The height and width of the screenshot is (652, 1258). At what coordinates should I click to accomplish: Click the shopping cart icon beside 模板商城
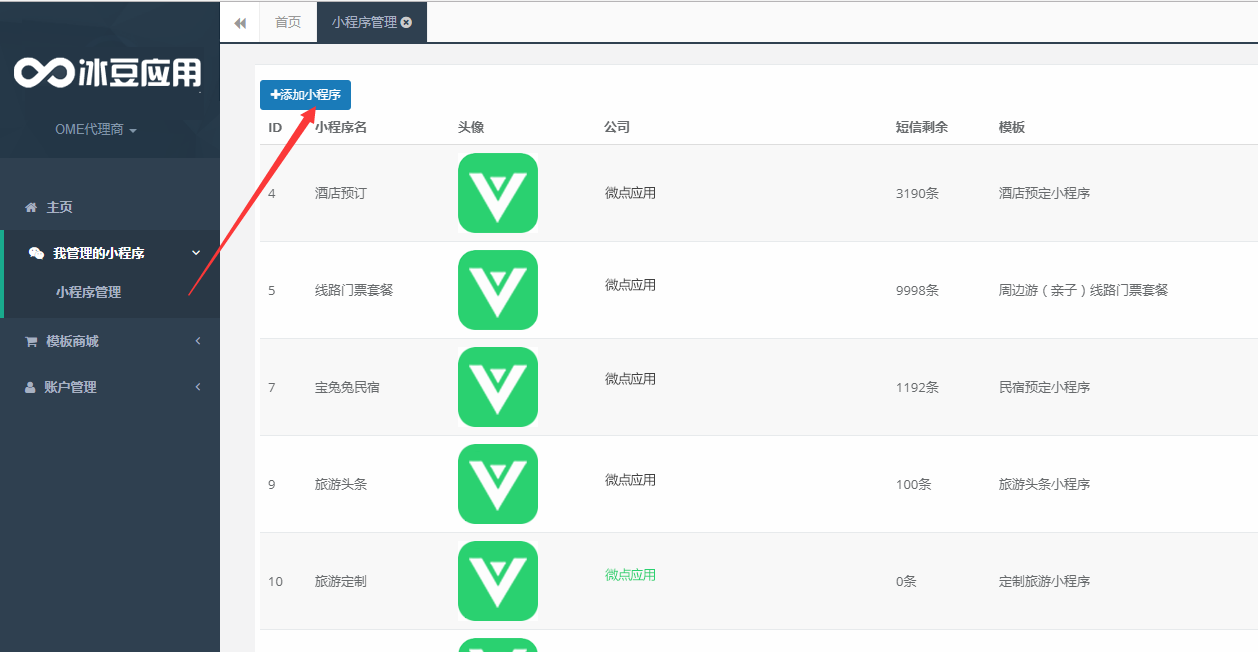[30, 341]
